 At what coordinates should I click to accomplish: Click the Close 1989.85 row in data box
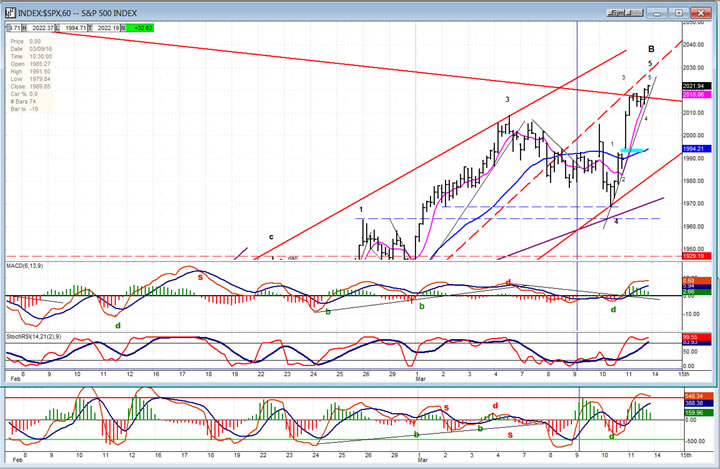coord(31,86)
